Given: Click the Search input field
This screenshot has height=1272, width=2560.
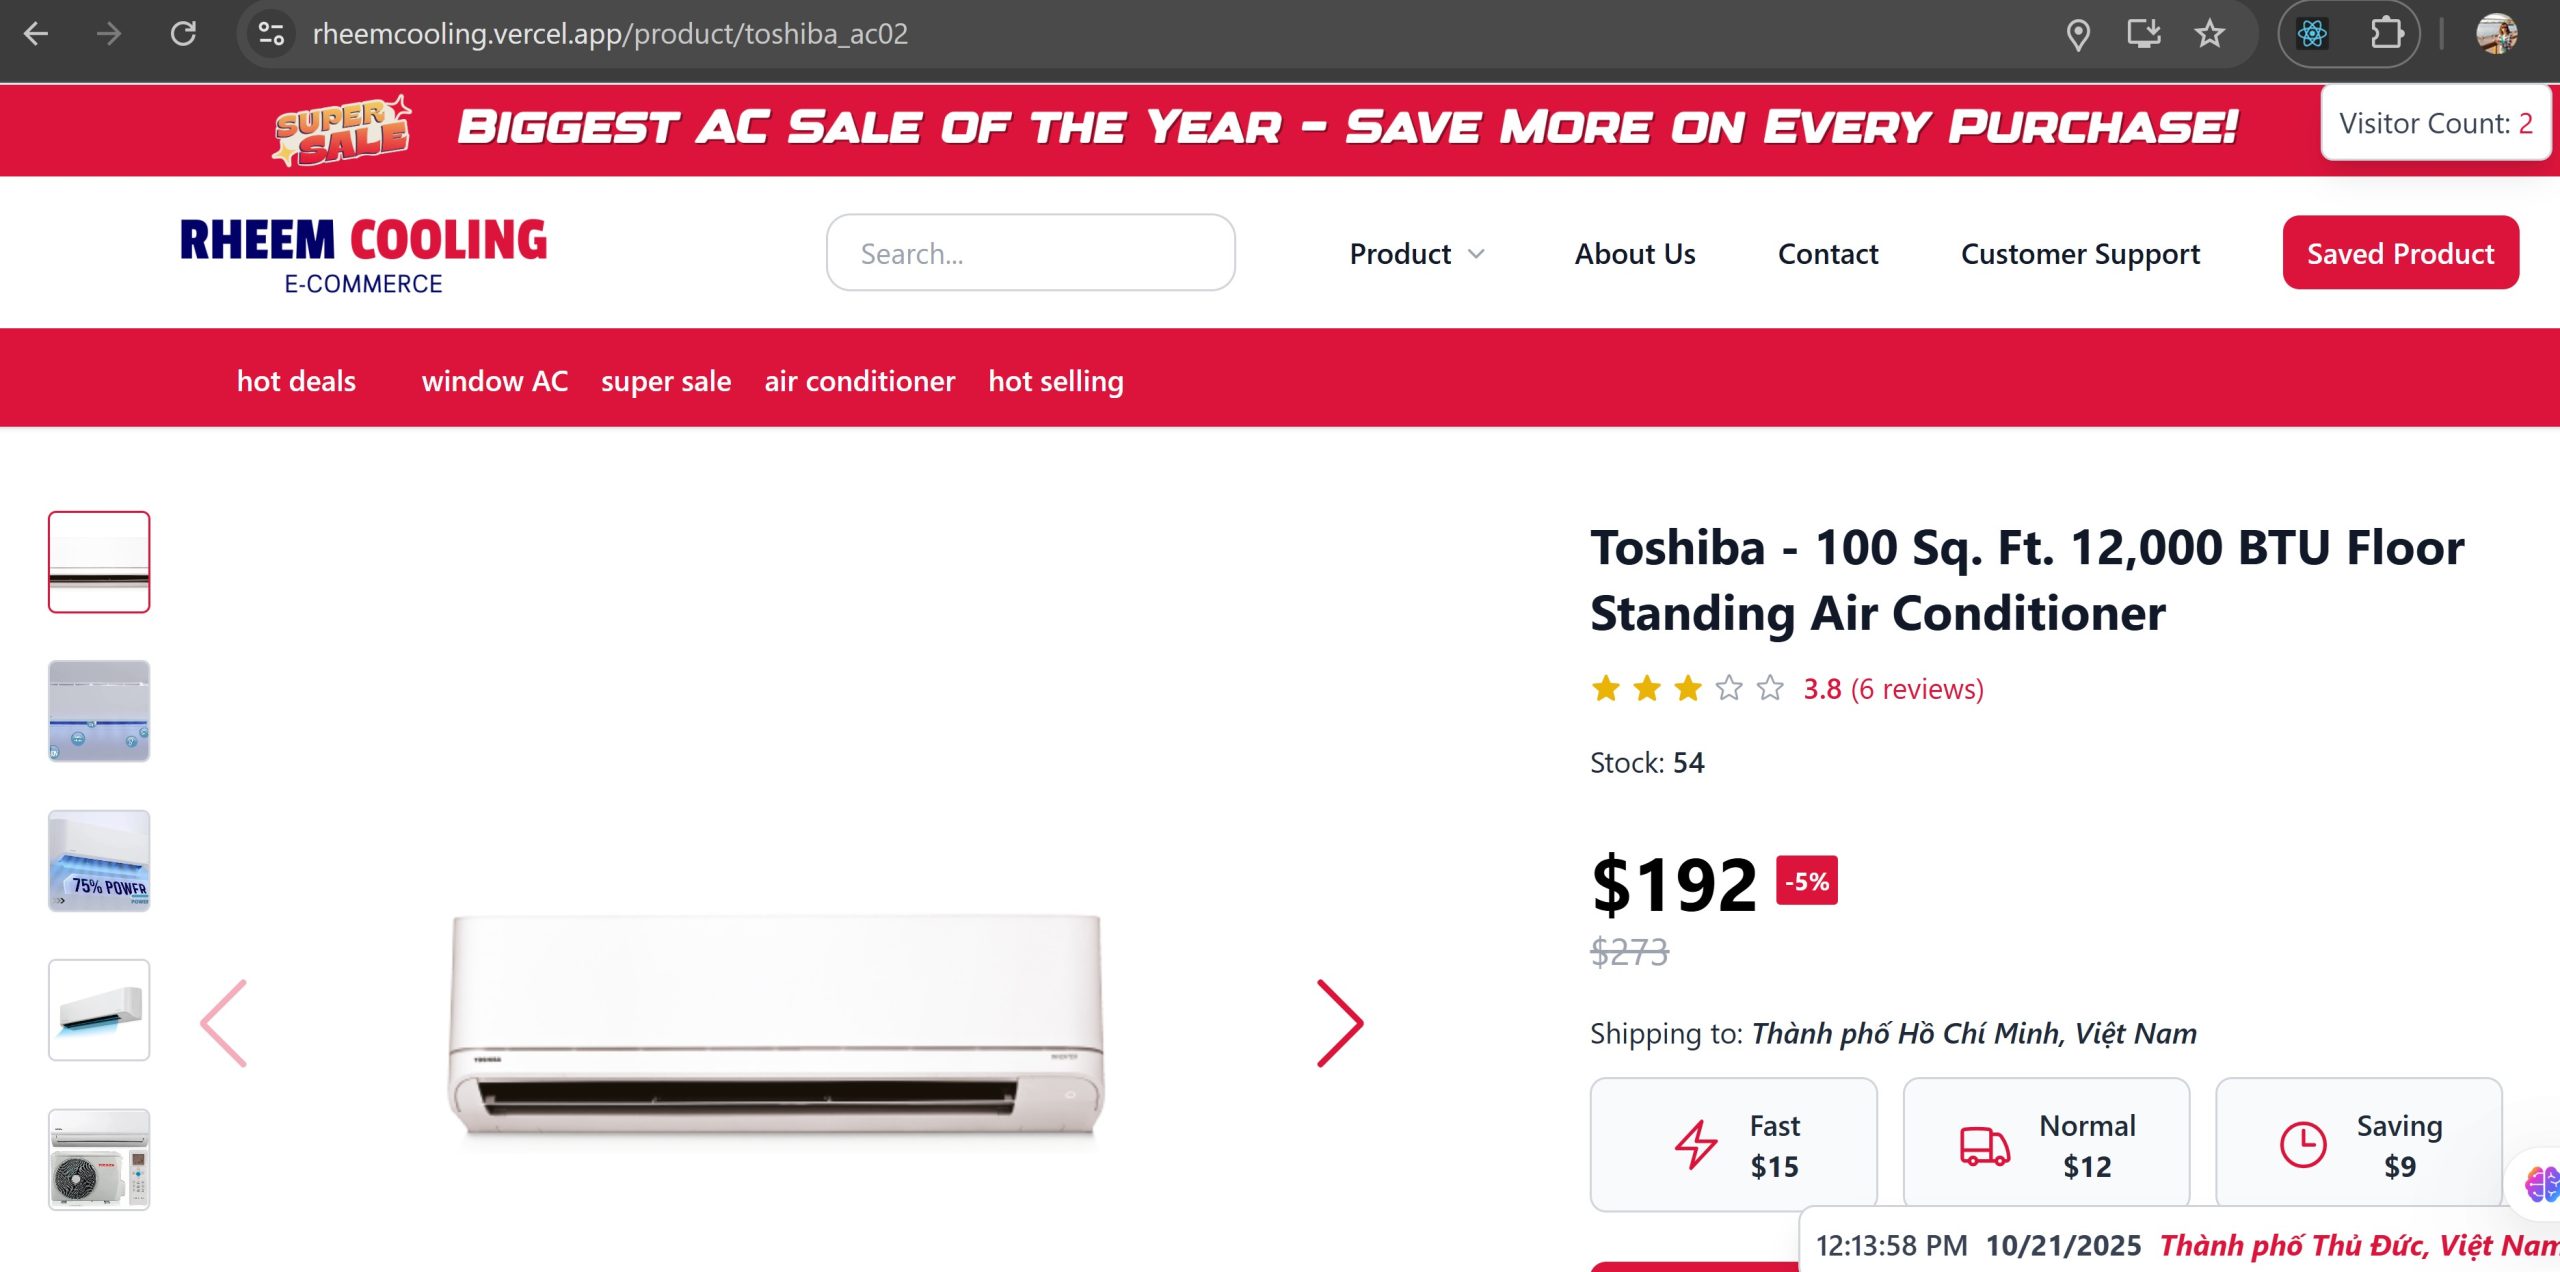Looking at the screenshot, I should pyautogui.click(x=1030, y=253).
